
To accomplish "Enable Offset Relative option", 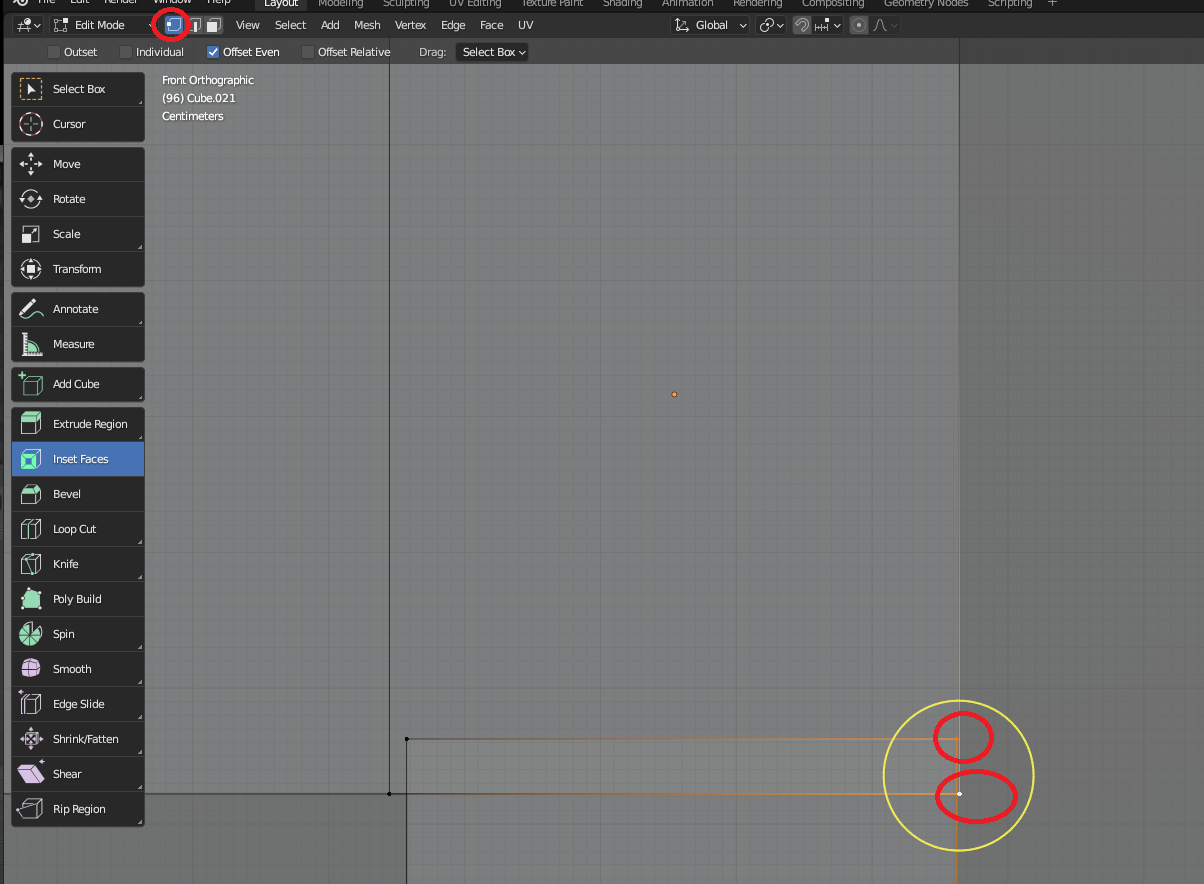I will click(x=308, y=52).
